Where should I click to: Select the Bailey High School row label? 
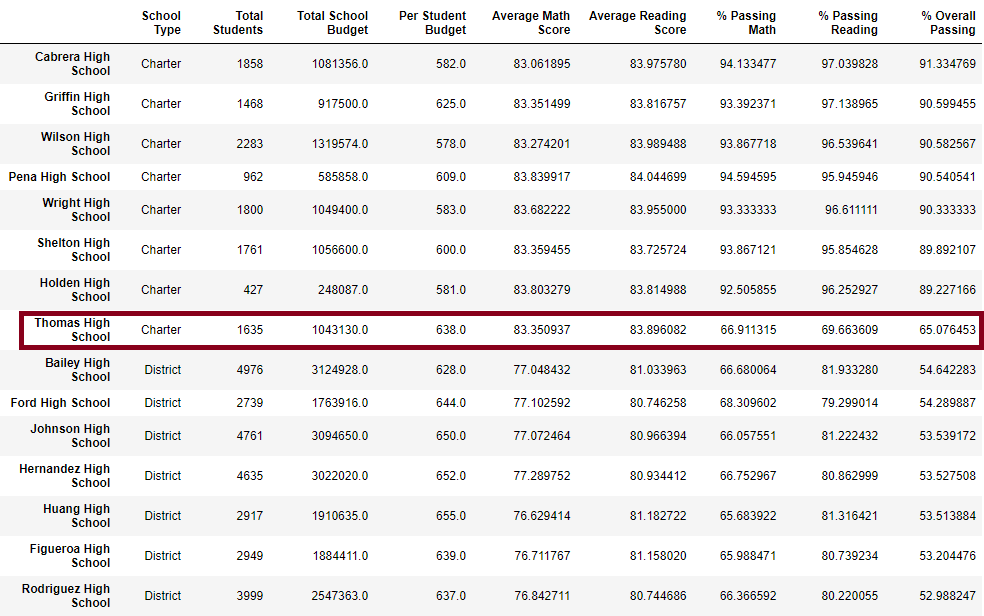coord(77,369)
